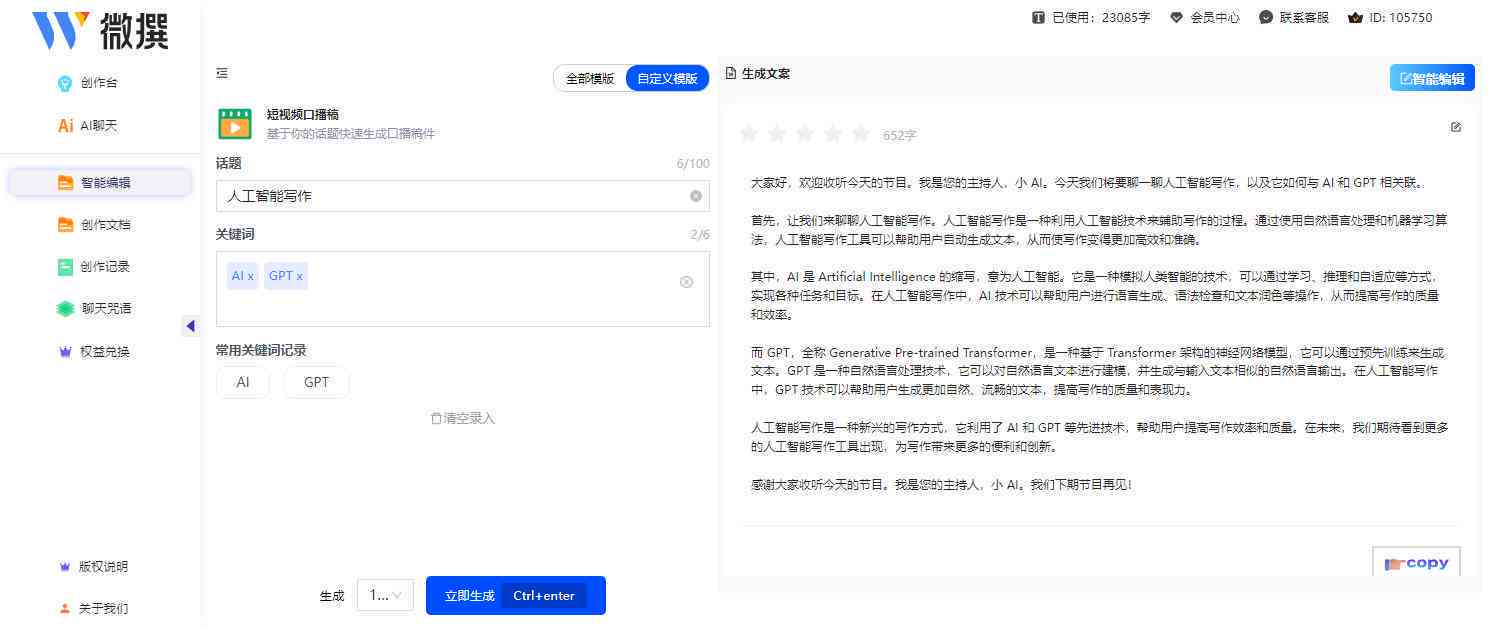Open 会员中心

click(x=1205, y=17)
